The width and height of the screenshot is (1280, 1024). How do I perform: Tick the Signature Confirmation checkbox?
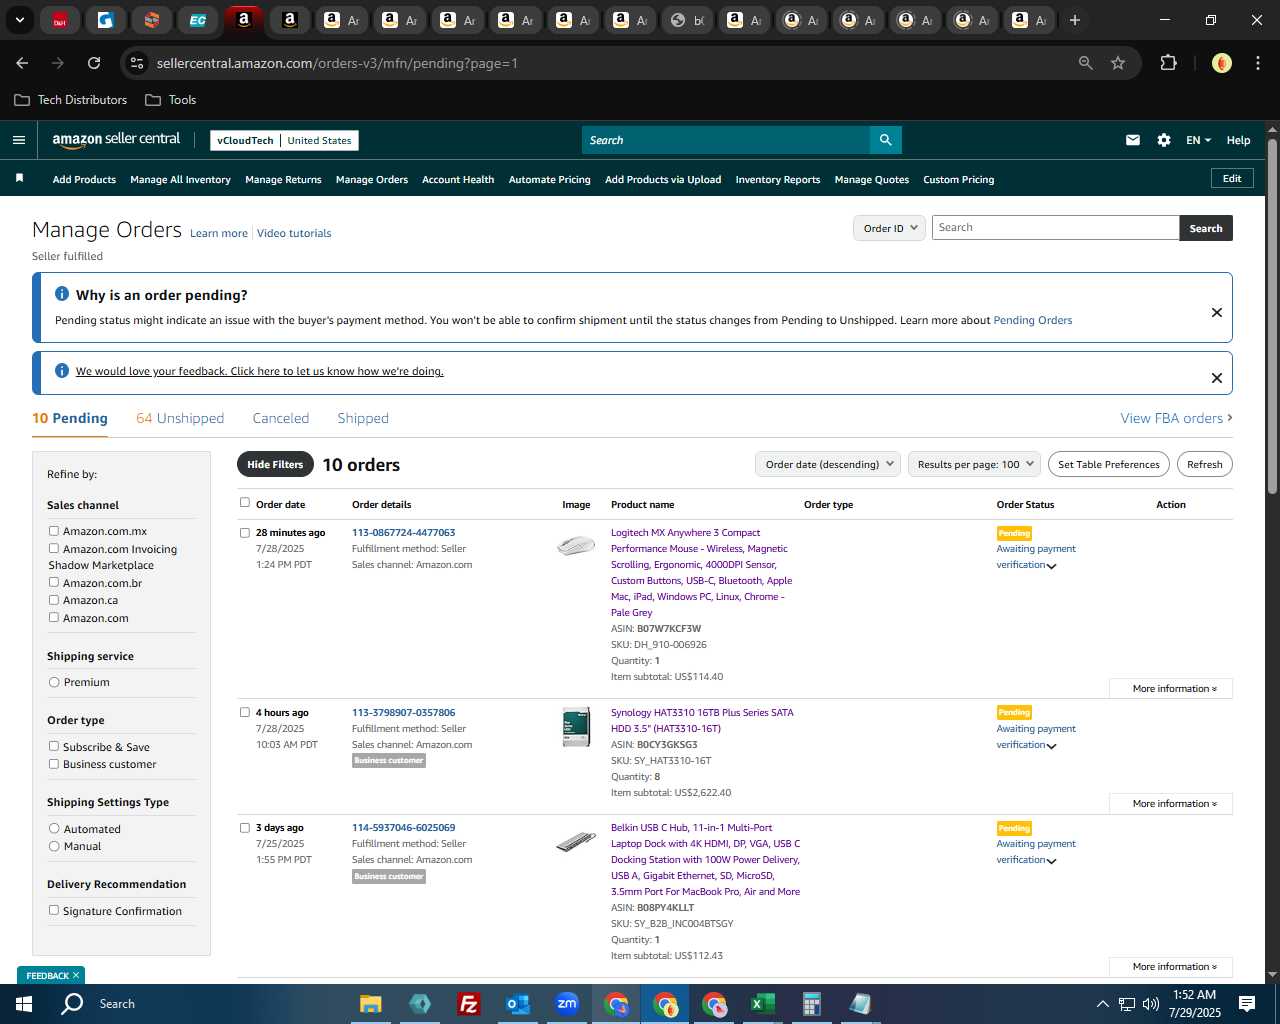pos(54,910)
